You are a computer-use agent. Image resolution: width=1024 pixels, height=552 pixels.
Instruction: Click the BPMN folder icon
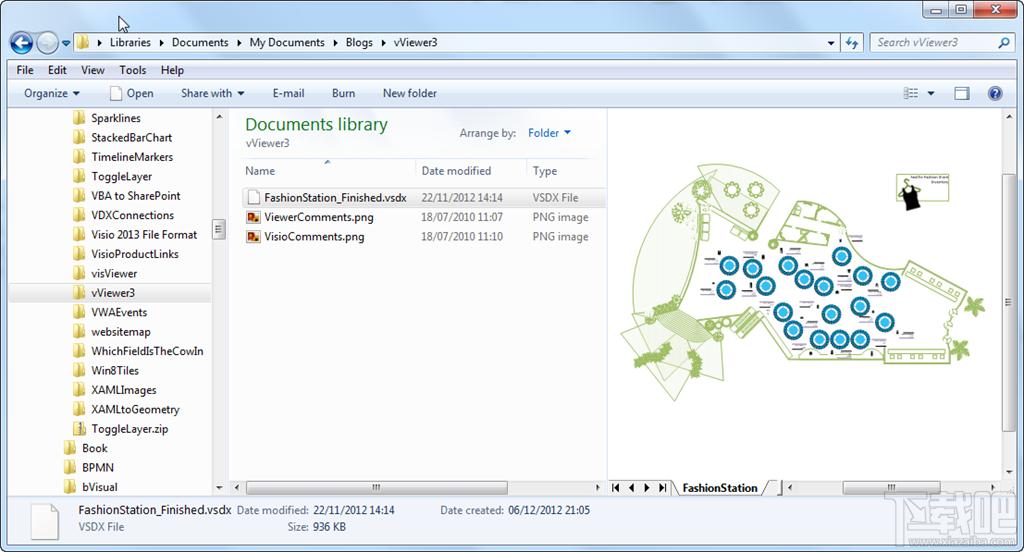tap(70, 467)
